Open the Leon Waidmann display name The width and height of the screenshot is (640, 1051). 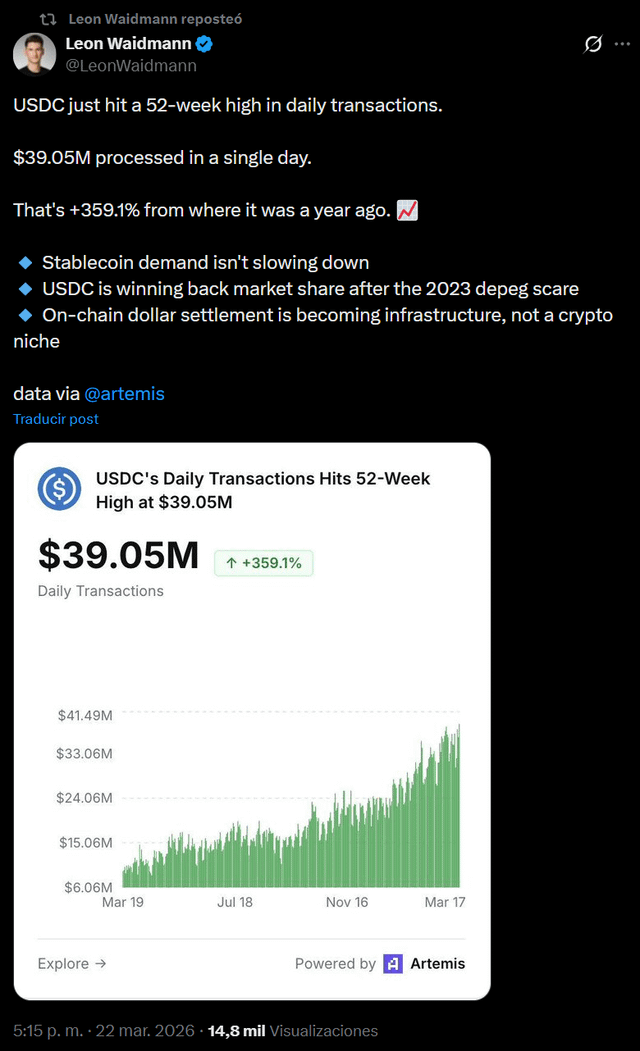point(128,44)
